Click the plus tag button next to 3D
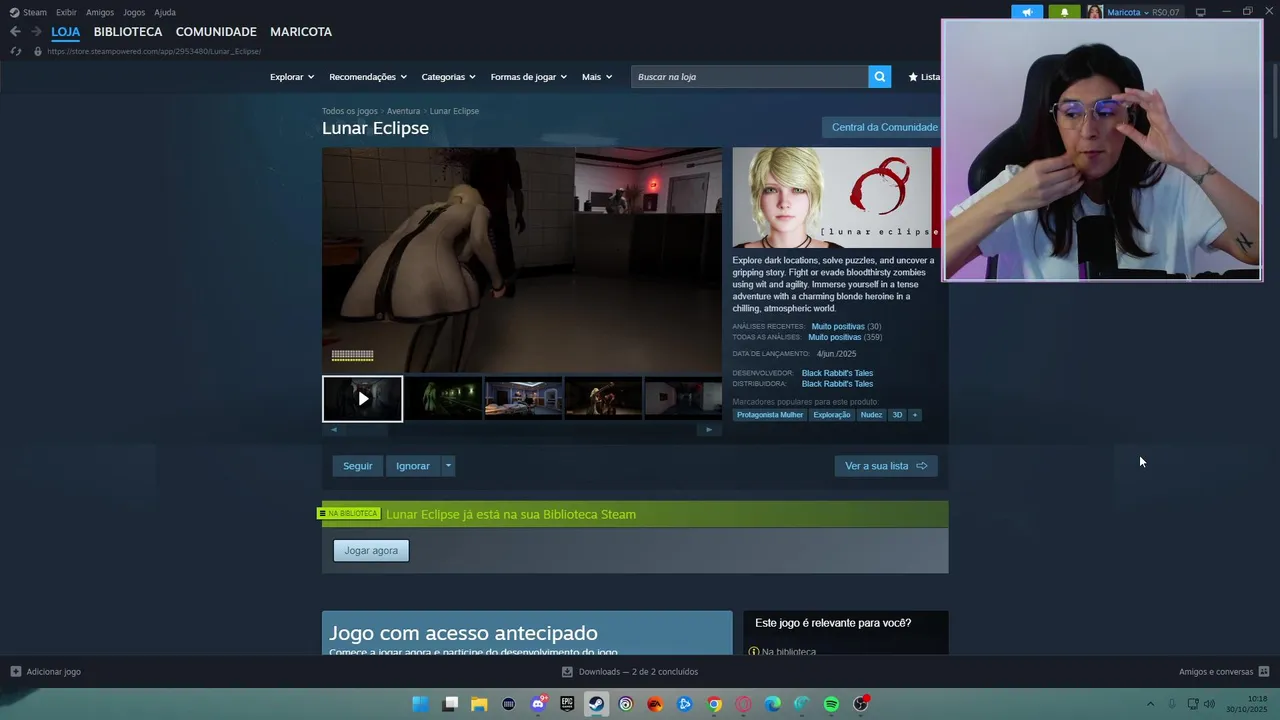The width and height of the screenshot is (1280, 720). pos(914,415)
